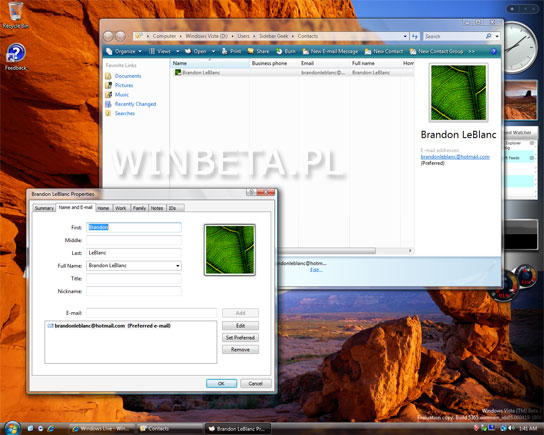Open Searches in Favorite Links

click(x=125, y=113)
